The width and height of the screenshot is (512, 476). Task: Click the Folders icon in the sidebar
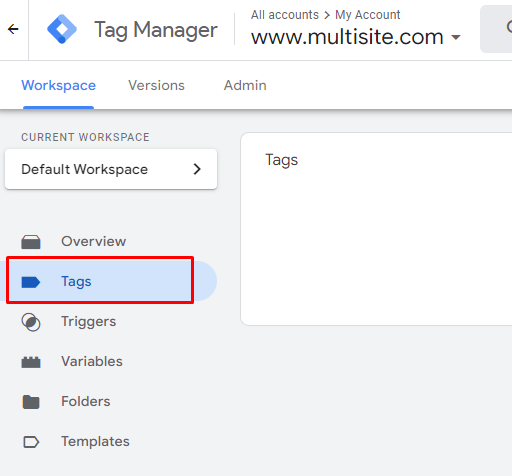(x=31, y=402)
